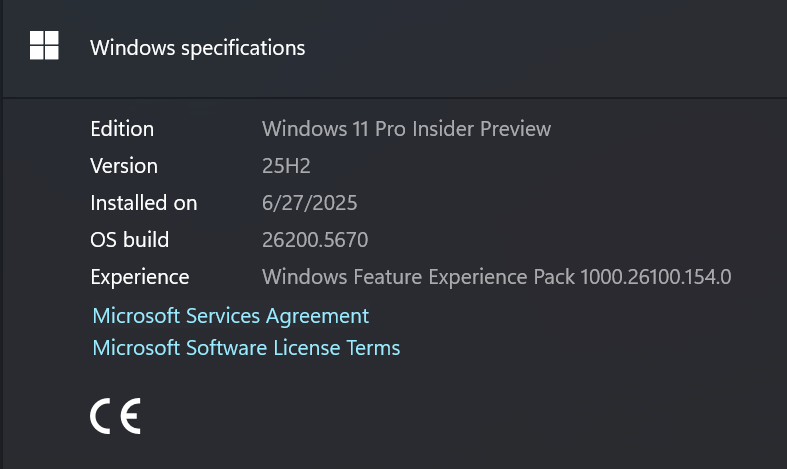Click the 26200.5670 build number

click(x=315, y=240)
